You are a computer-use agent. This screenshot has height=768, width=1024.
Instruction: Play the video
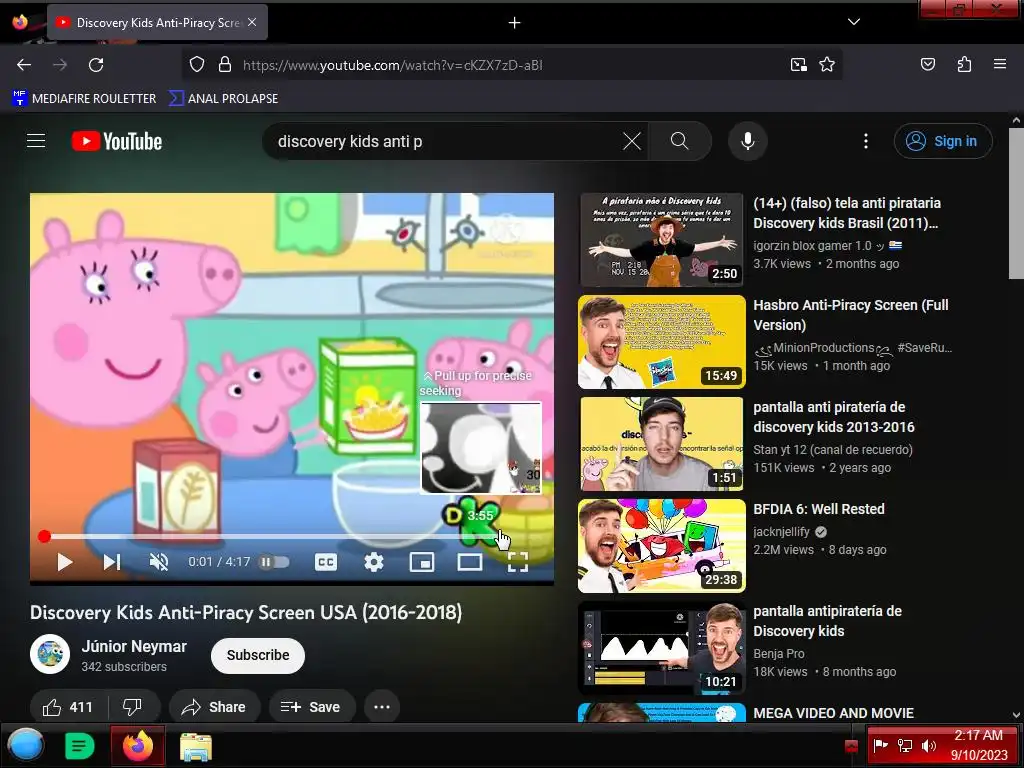pos(64,562)
